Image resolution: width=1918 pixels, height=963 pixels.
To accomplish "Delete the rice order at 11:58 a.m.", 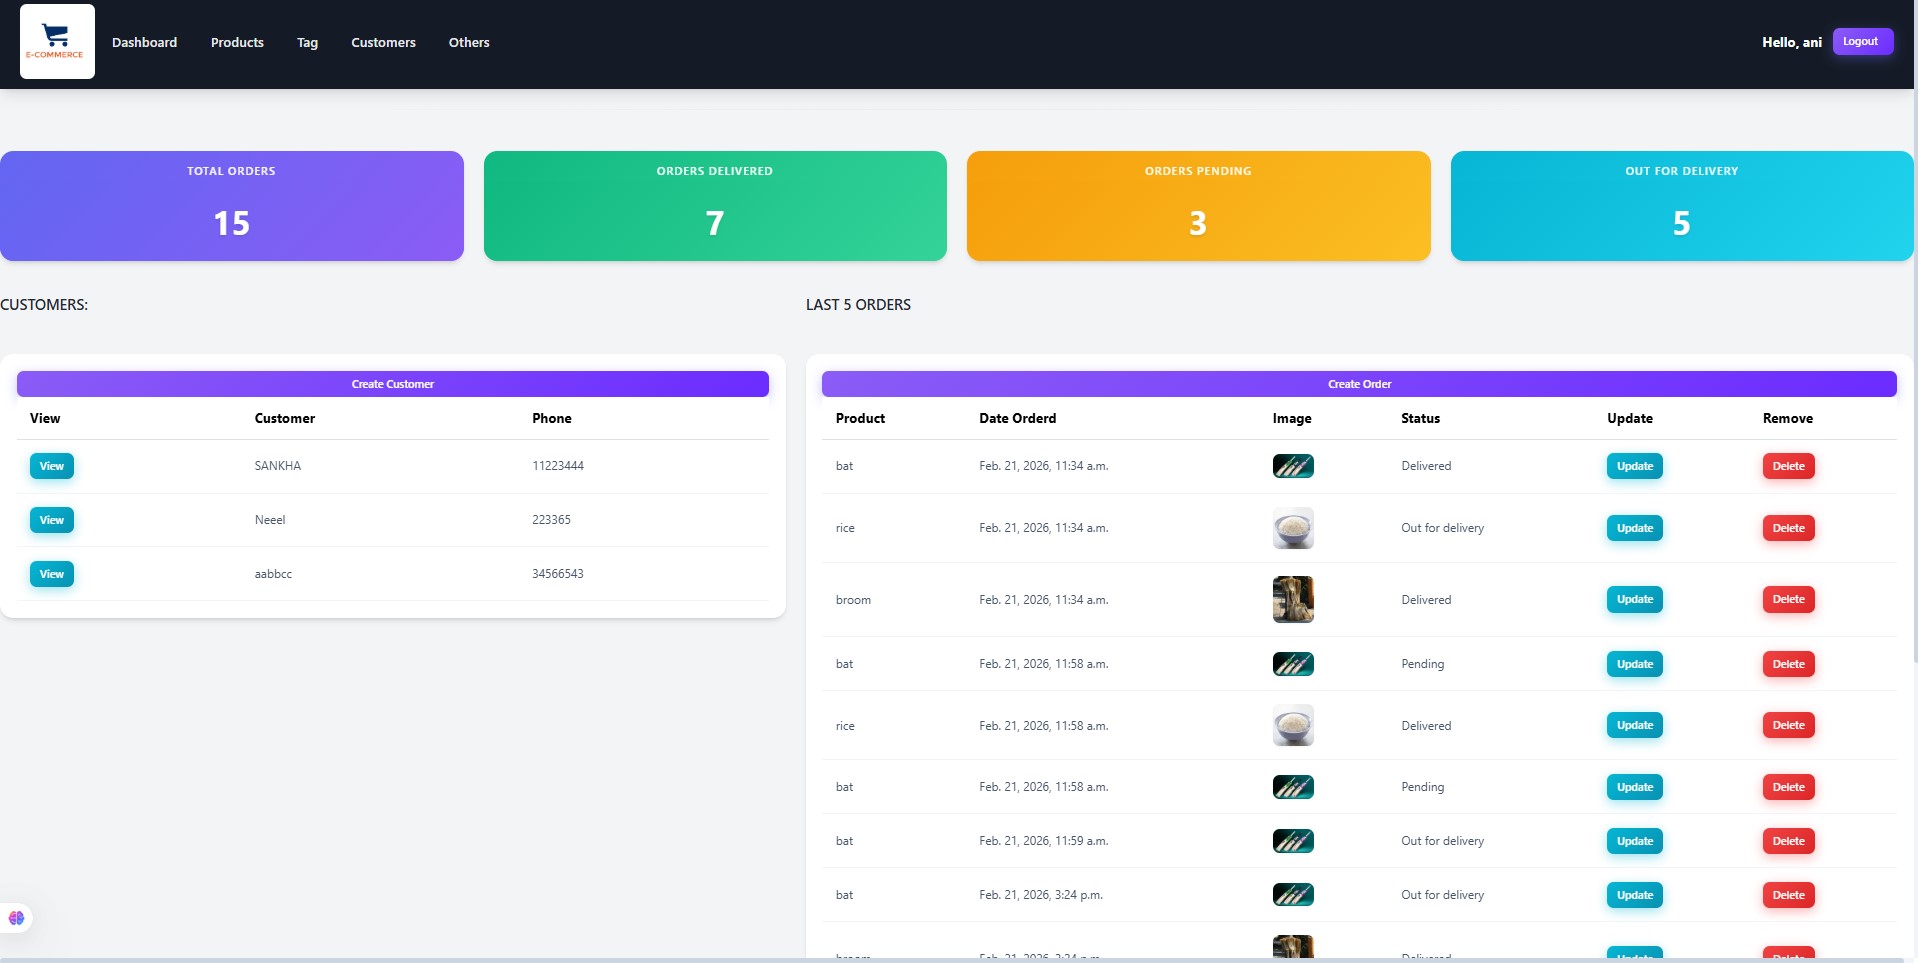I will tap(1788, 725).
